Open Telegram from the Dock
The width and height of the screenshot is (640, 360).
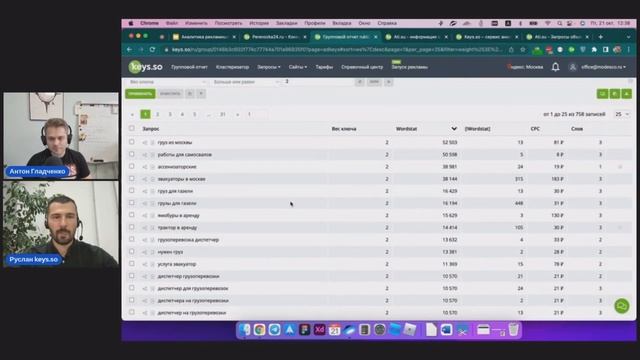pos(274,330)
